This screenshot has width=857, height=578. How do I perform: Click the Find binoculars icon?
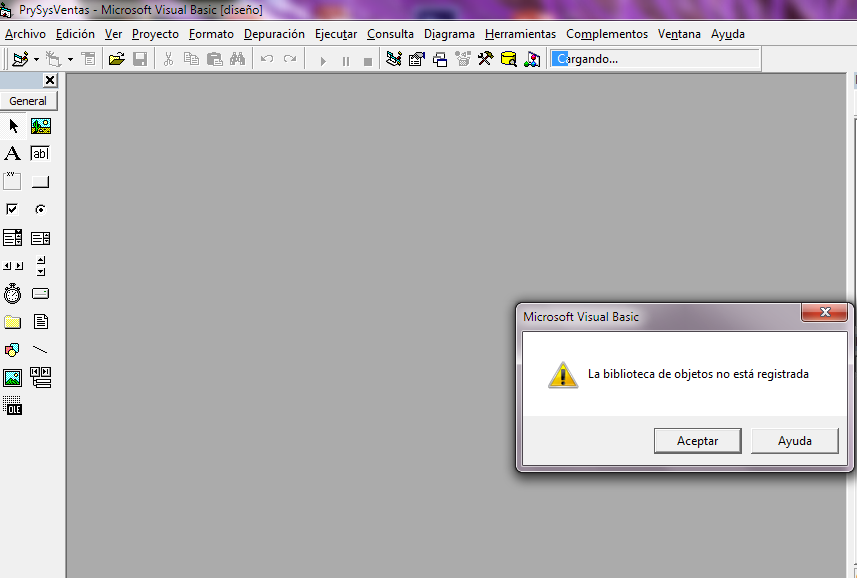[237, 58]
